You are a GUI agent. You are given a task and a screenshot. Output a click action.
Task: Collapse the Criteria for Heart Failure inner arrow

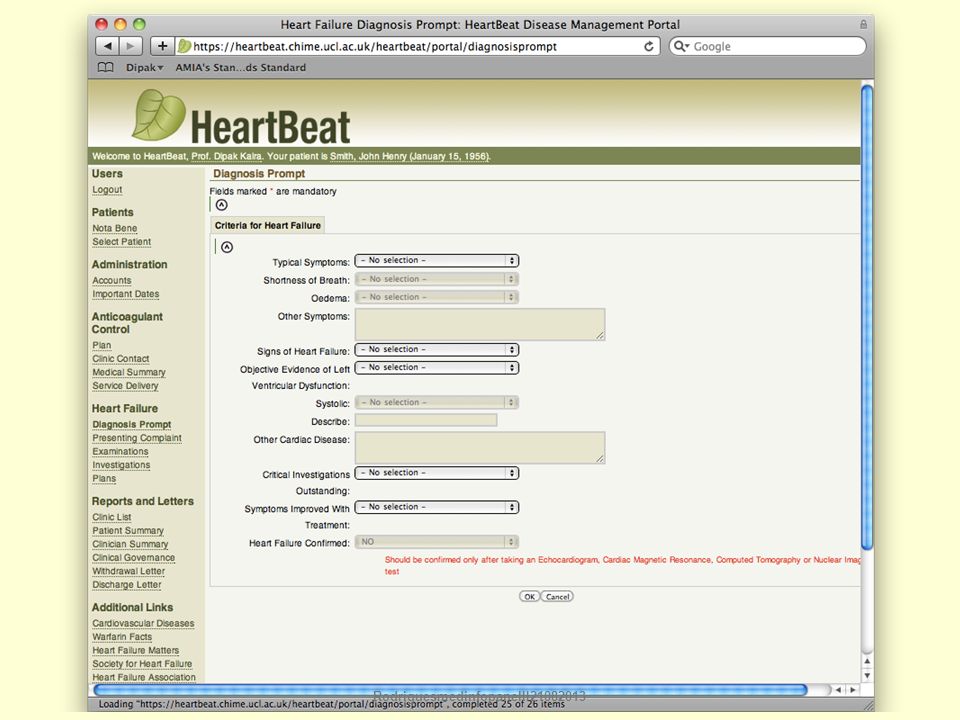[x=227, y=247]
